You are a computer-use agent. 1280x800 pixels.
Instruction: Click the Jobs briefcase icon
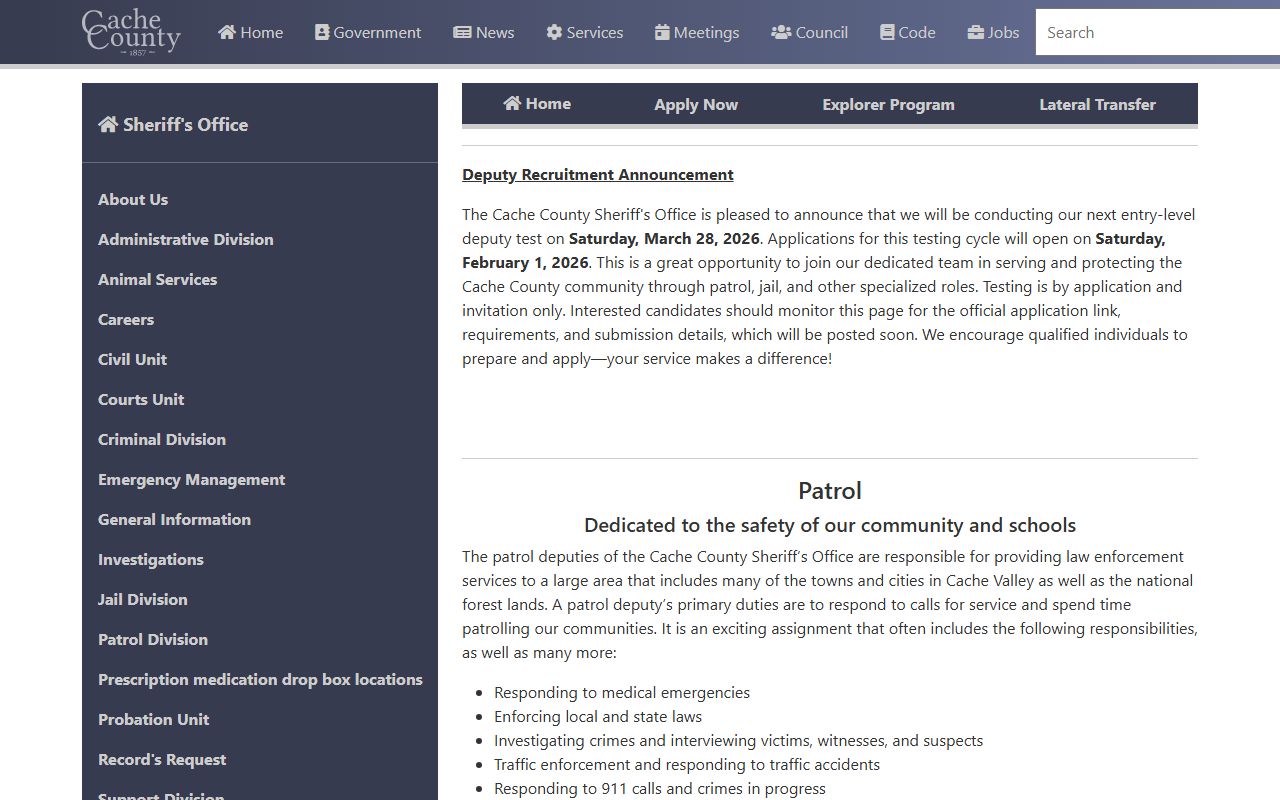[976, 32]
